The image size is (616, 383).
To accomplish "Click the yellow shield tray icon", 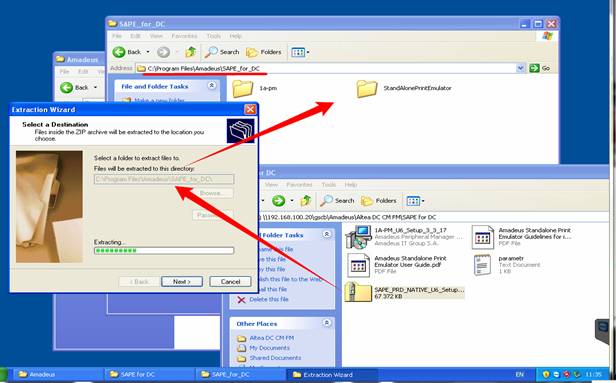I will pyautogui.click(x=546, y=374).
